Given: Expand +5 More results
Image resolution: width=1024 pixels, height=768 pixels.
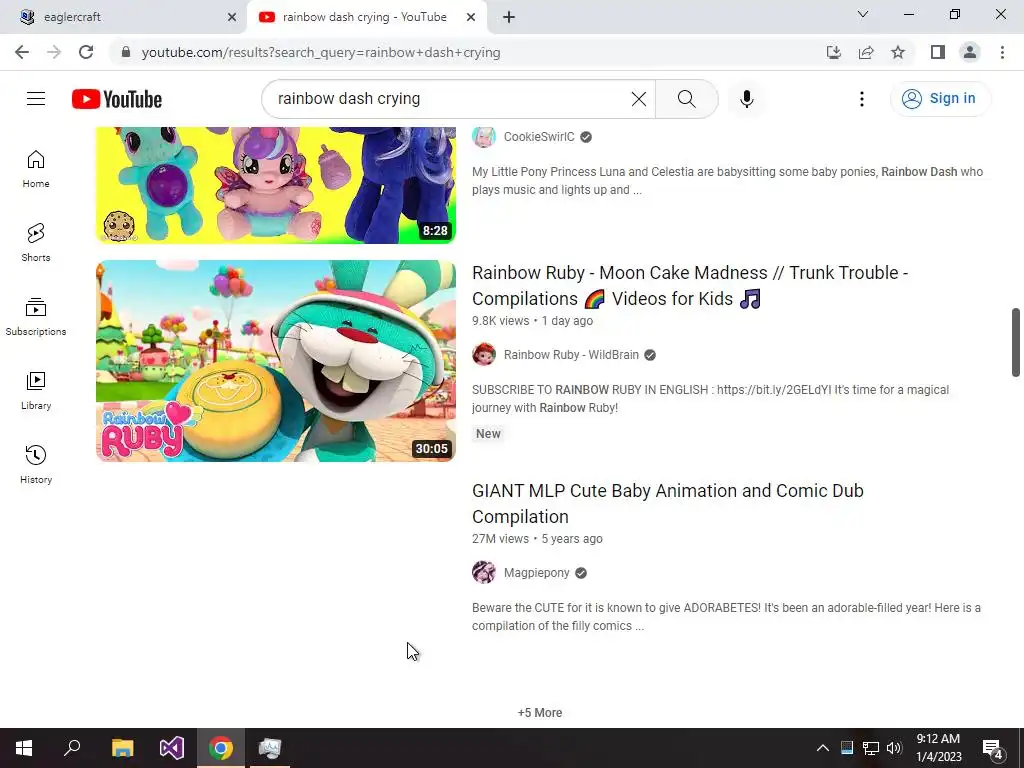Looking at the screenshot, I should coord(540,712).
